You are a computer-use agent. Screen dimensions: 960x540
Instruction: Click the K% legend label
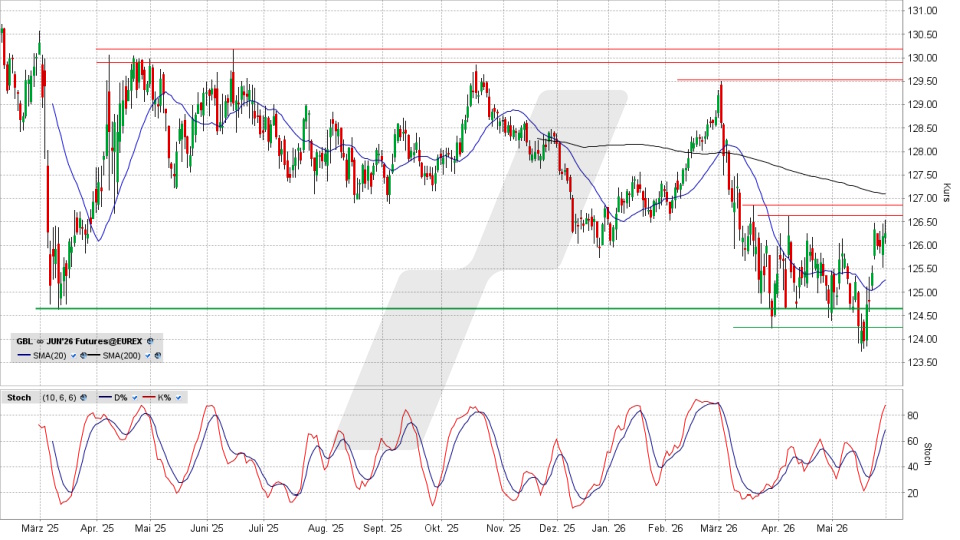pos(164,398)
